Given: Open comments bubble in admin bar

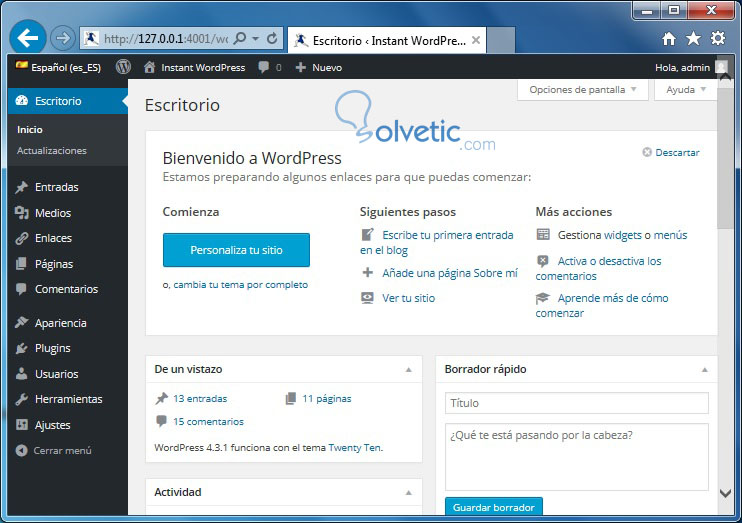Looking at the screenshot, I should point(269,68).
